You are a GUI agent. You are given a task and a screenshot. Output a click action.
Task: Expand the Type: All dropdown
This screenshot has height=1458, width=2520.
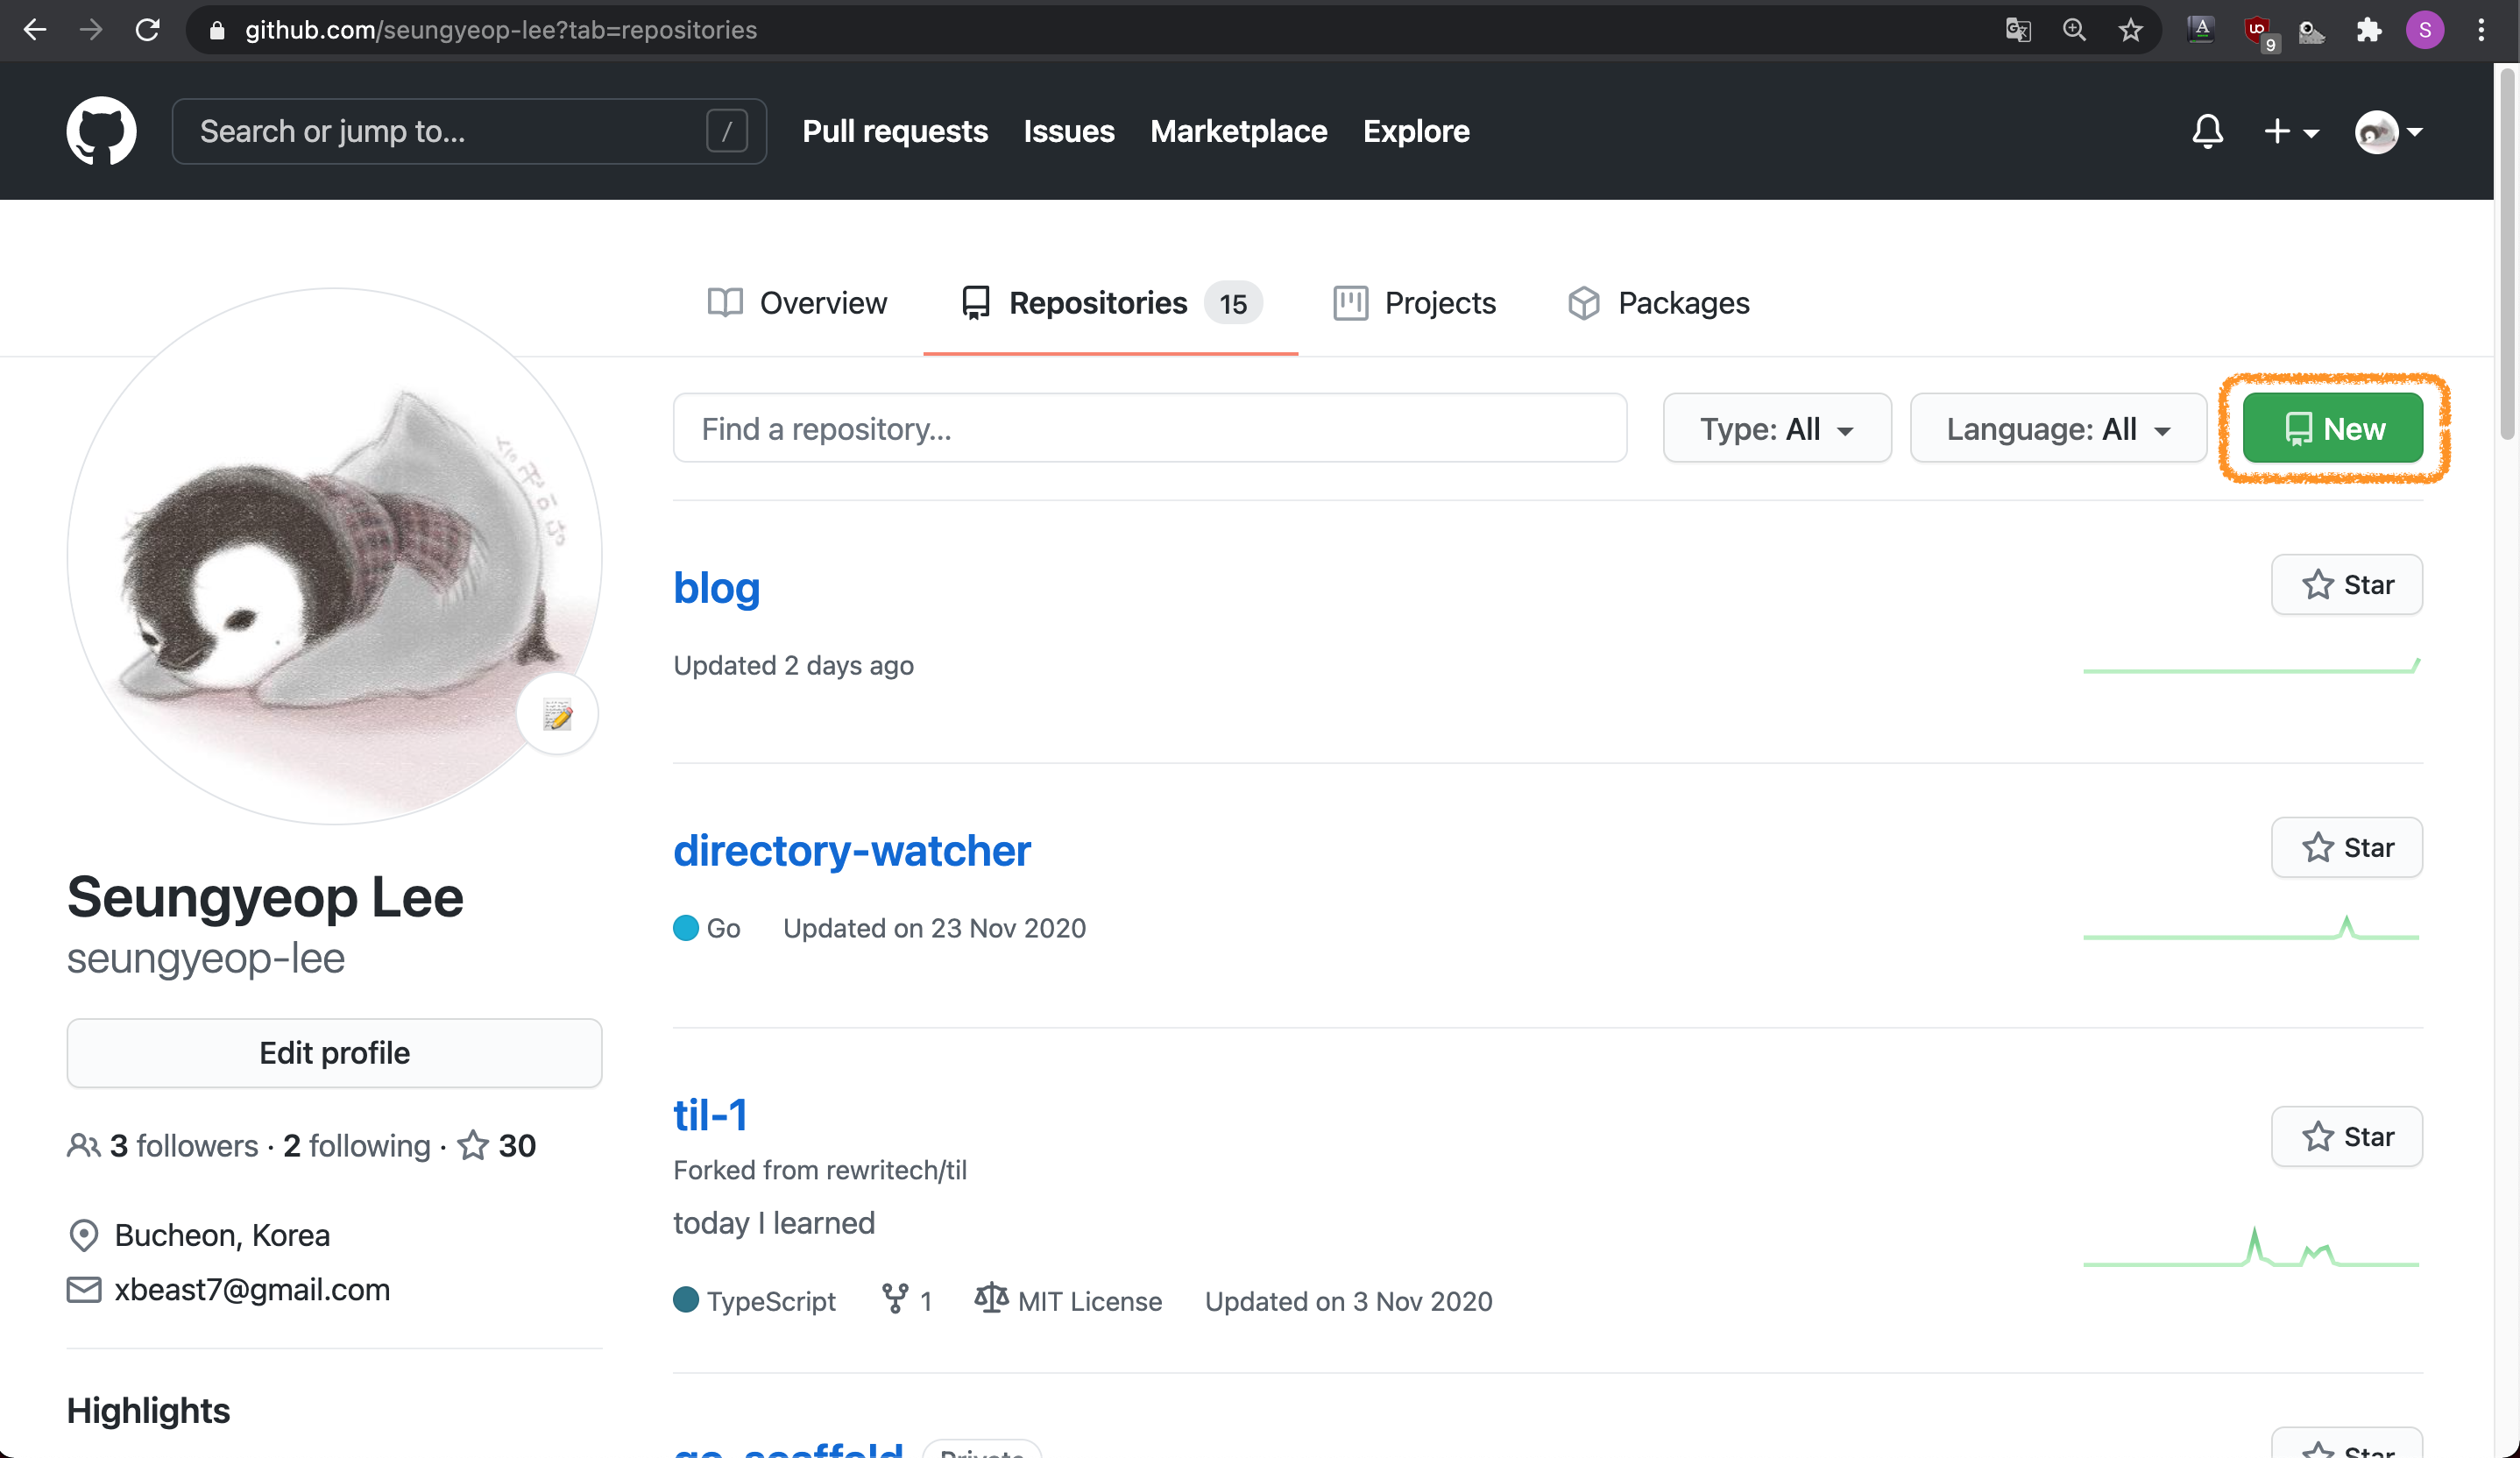pyautogui.click(x=1776, y=429)
